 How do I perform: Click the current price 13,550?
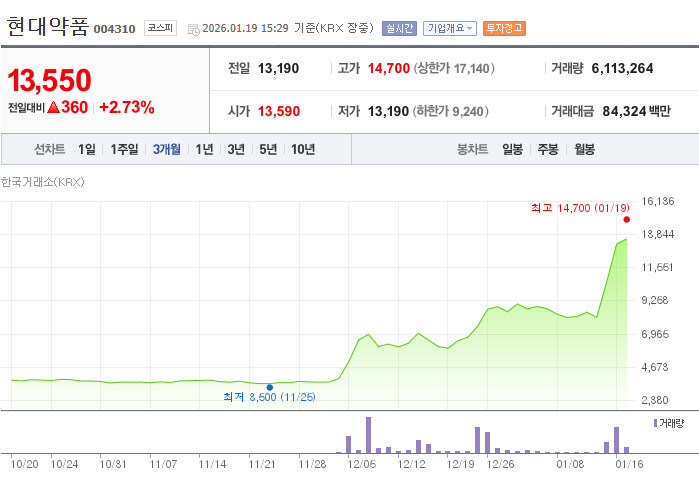(49, 81)
